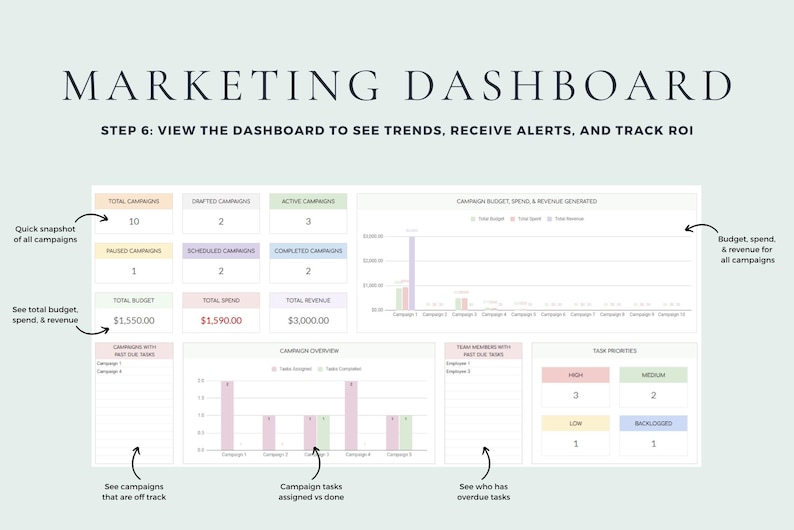Click Campaign 1 tasks assigned bar in overview

pos(227,416)
